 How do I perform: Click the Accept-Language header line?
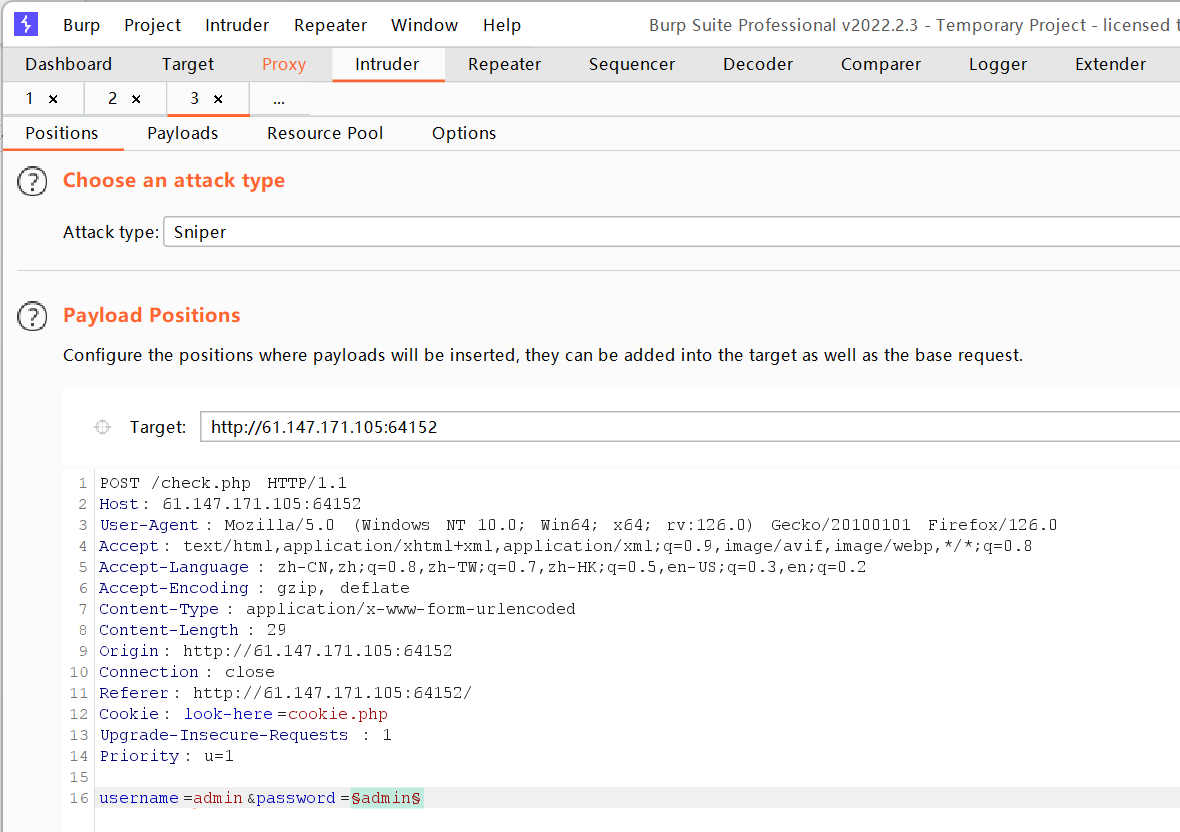click(x=482, y=567)
